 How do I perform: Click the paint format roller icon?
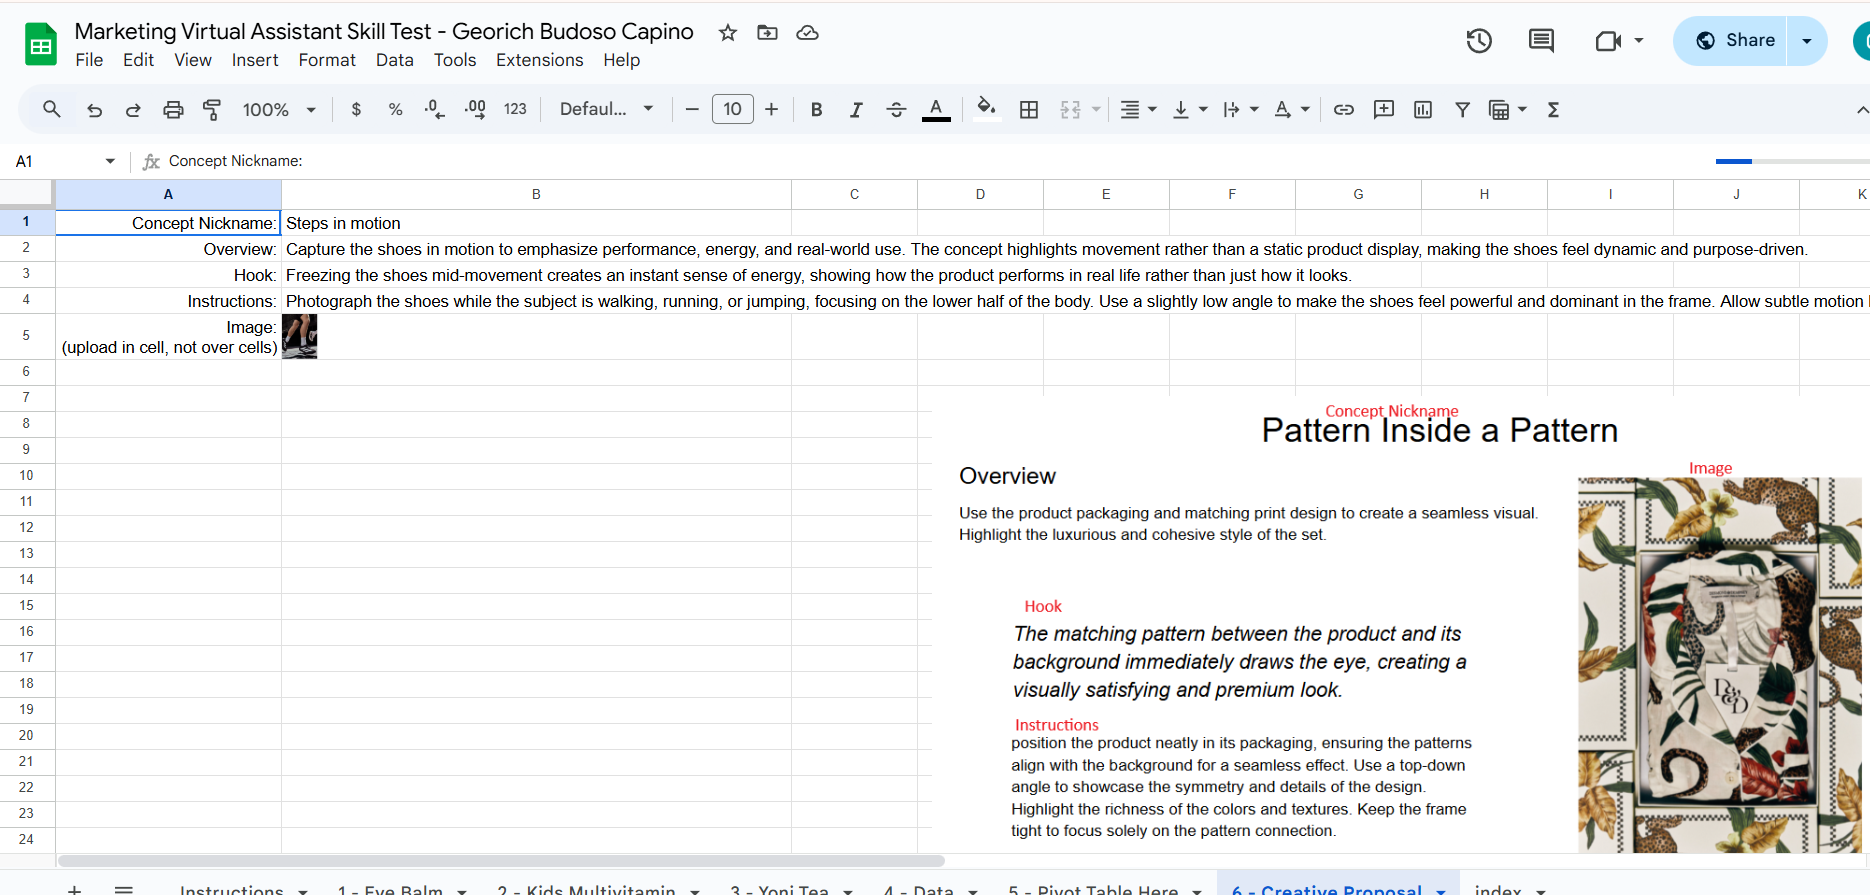[x=212, y=110]
